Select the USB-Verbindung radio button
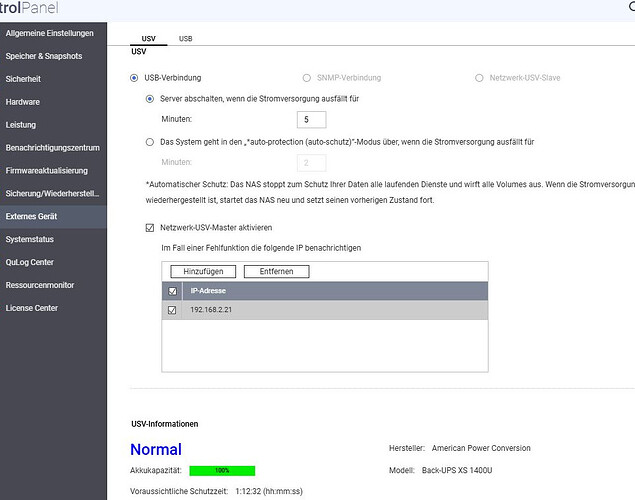Image resolution: width=635 pixels, height=500 pixels. click(135, 77)
